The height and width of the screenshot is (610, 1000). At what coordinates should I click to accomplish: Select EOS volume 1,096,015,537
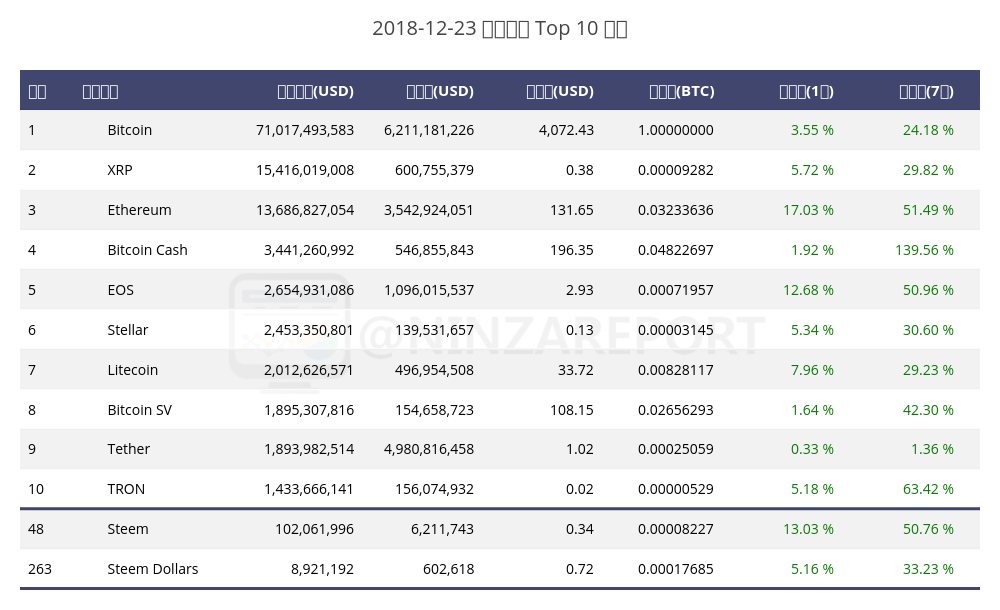429,290
